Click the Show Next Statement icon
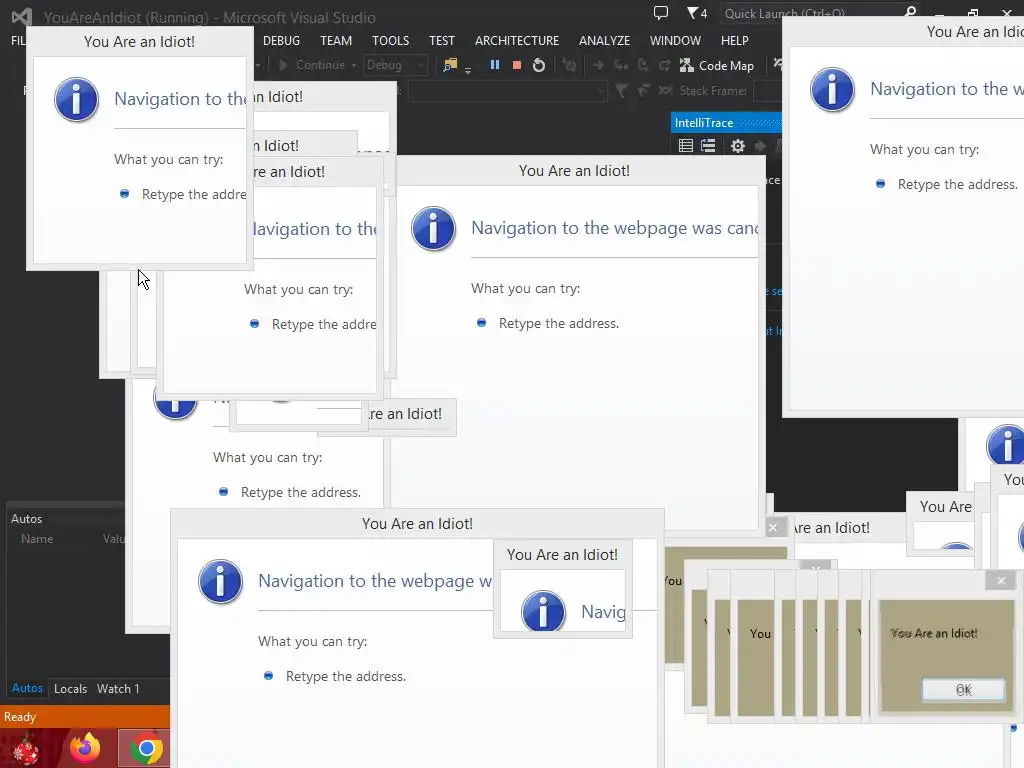1024x768 pixels. [598, 65]
